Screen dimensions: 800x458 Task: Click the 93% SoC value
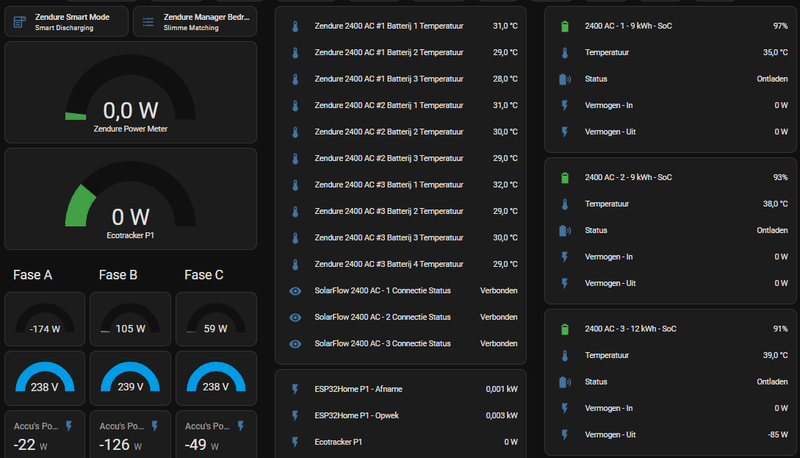click(780, 177)
